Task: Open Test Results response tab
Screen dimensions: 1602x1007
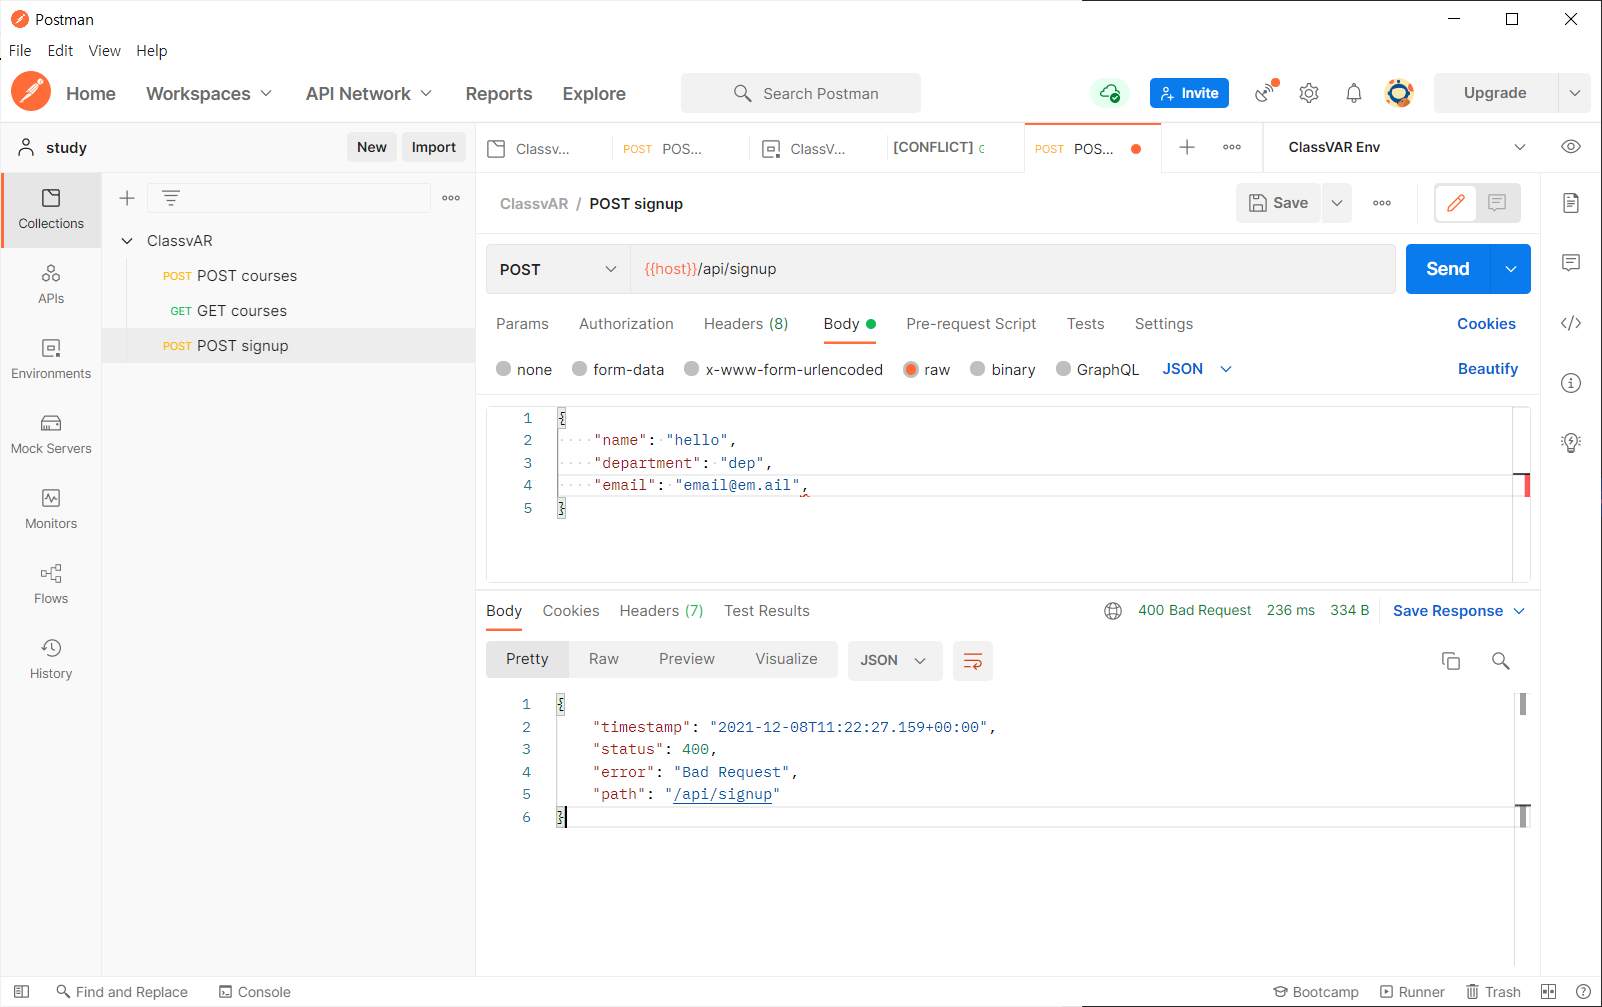Action: (x=767, y=611)
